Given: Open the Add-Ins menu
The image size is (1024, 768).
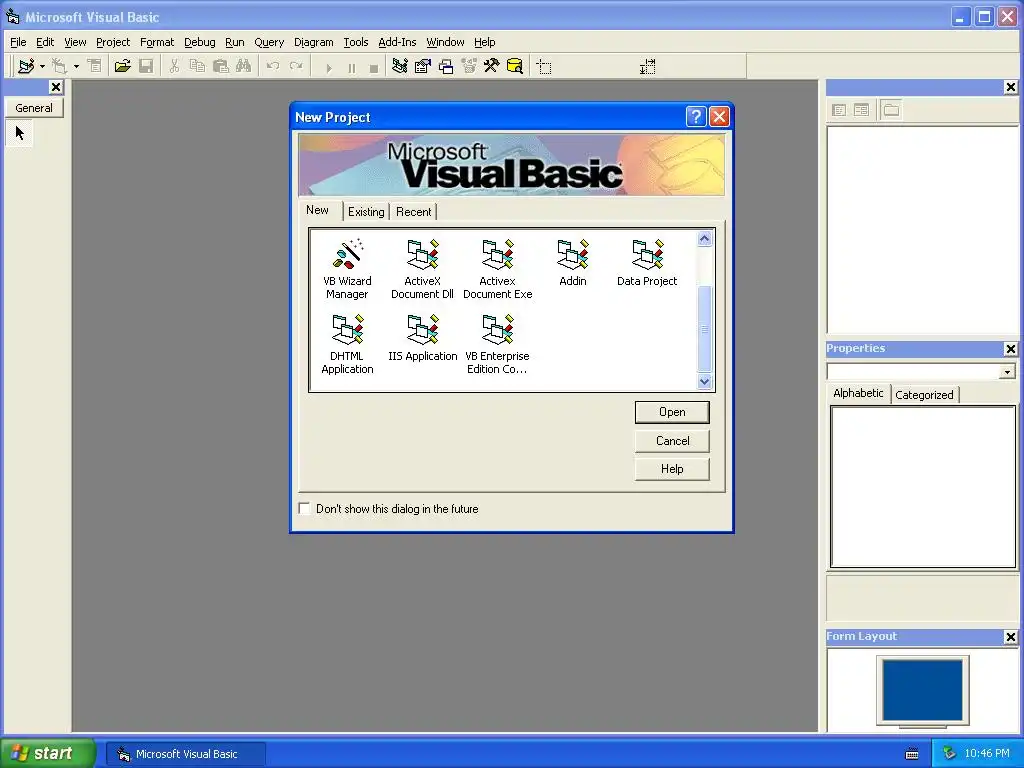Looking at the screenshot, I should click(x=397, y=42).
